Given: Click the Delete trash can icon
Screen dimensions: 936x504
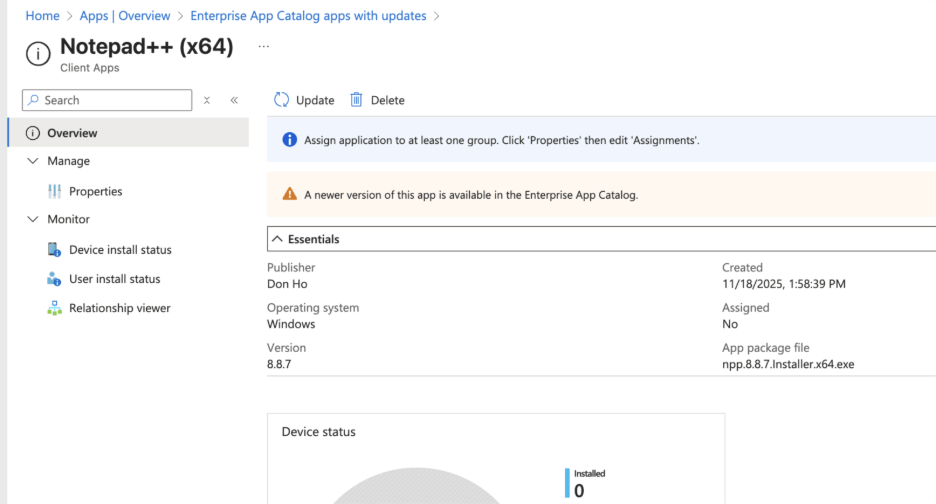Looking at the screenshot, I should 356,100.
